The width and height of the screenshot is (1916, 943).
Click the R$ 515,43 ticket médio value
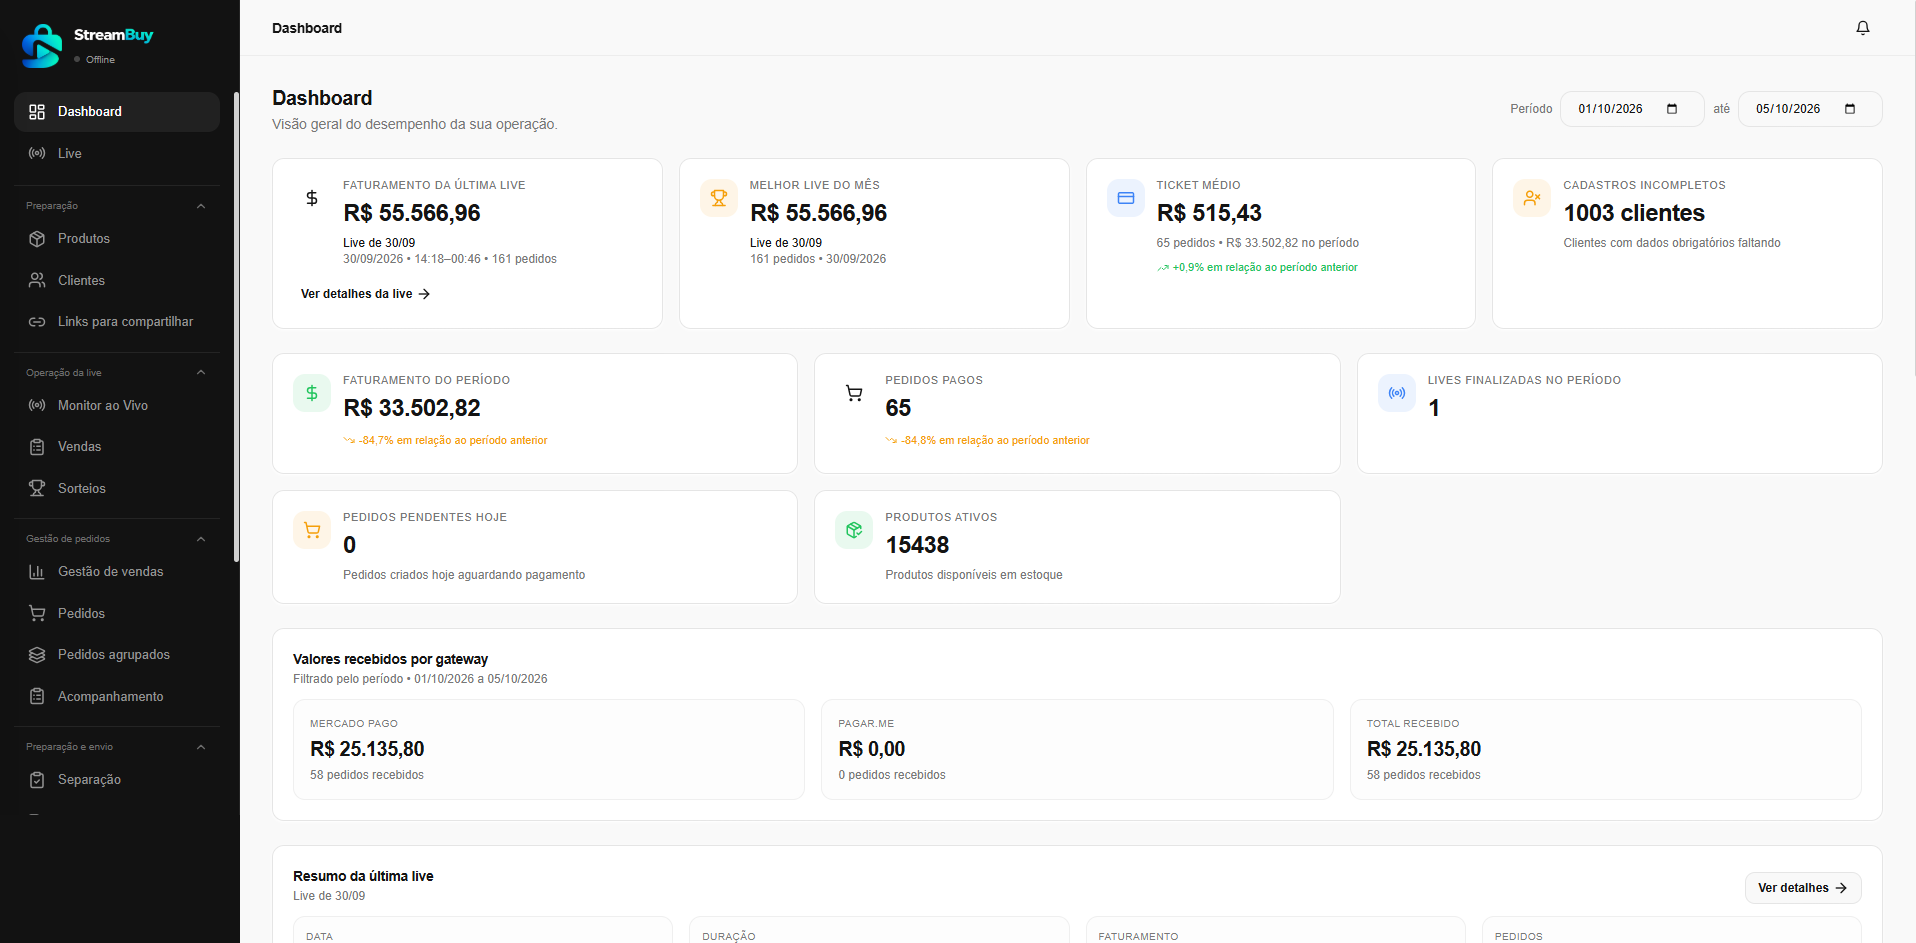pyautogui.click(x=1209, y=213)
